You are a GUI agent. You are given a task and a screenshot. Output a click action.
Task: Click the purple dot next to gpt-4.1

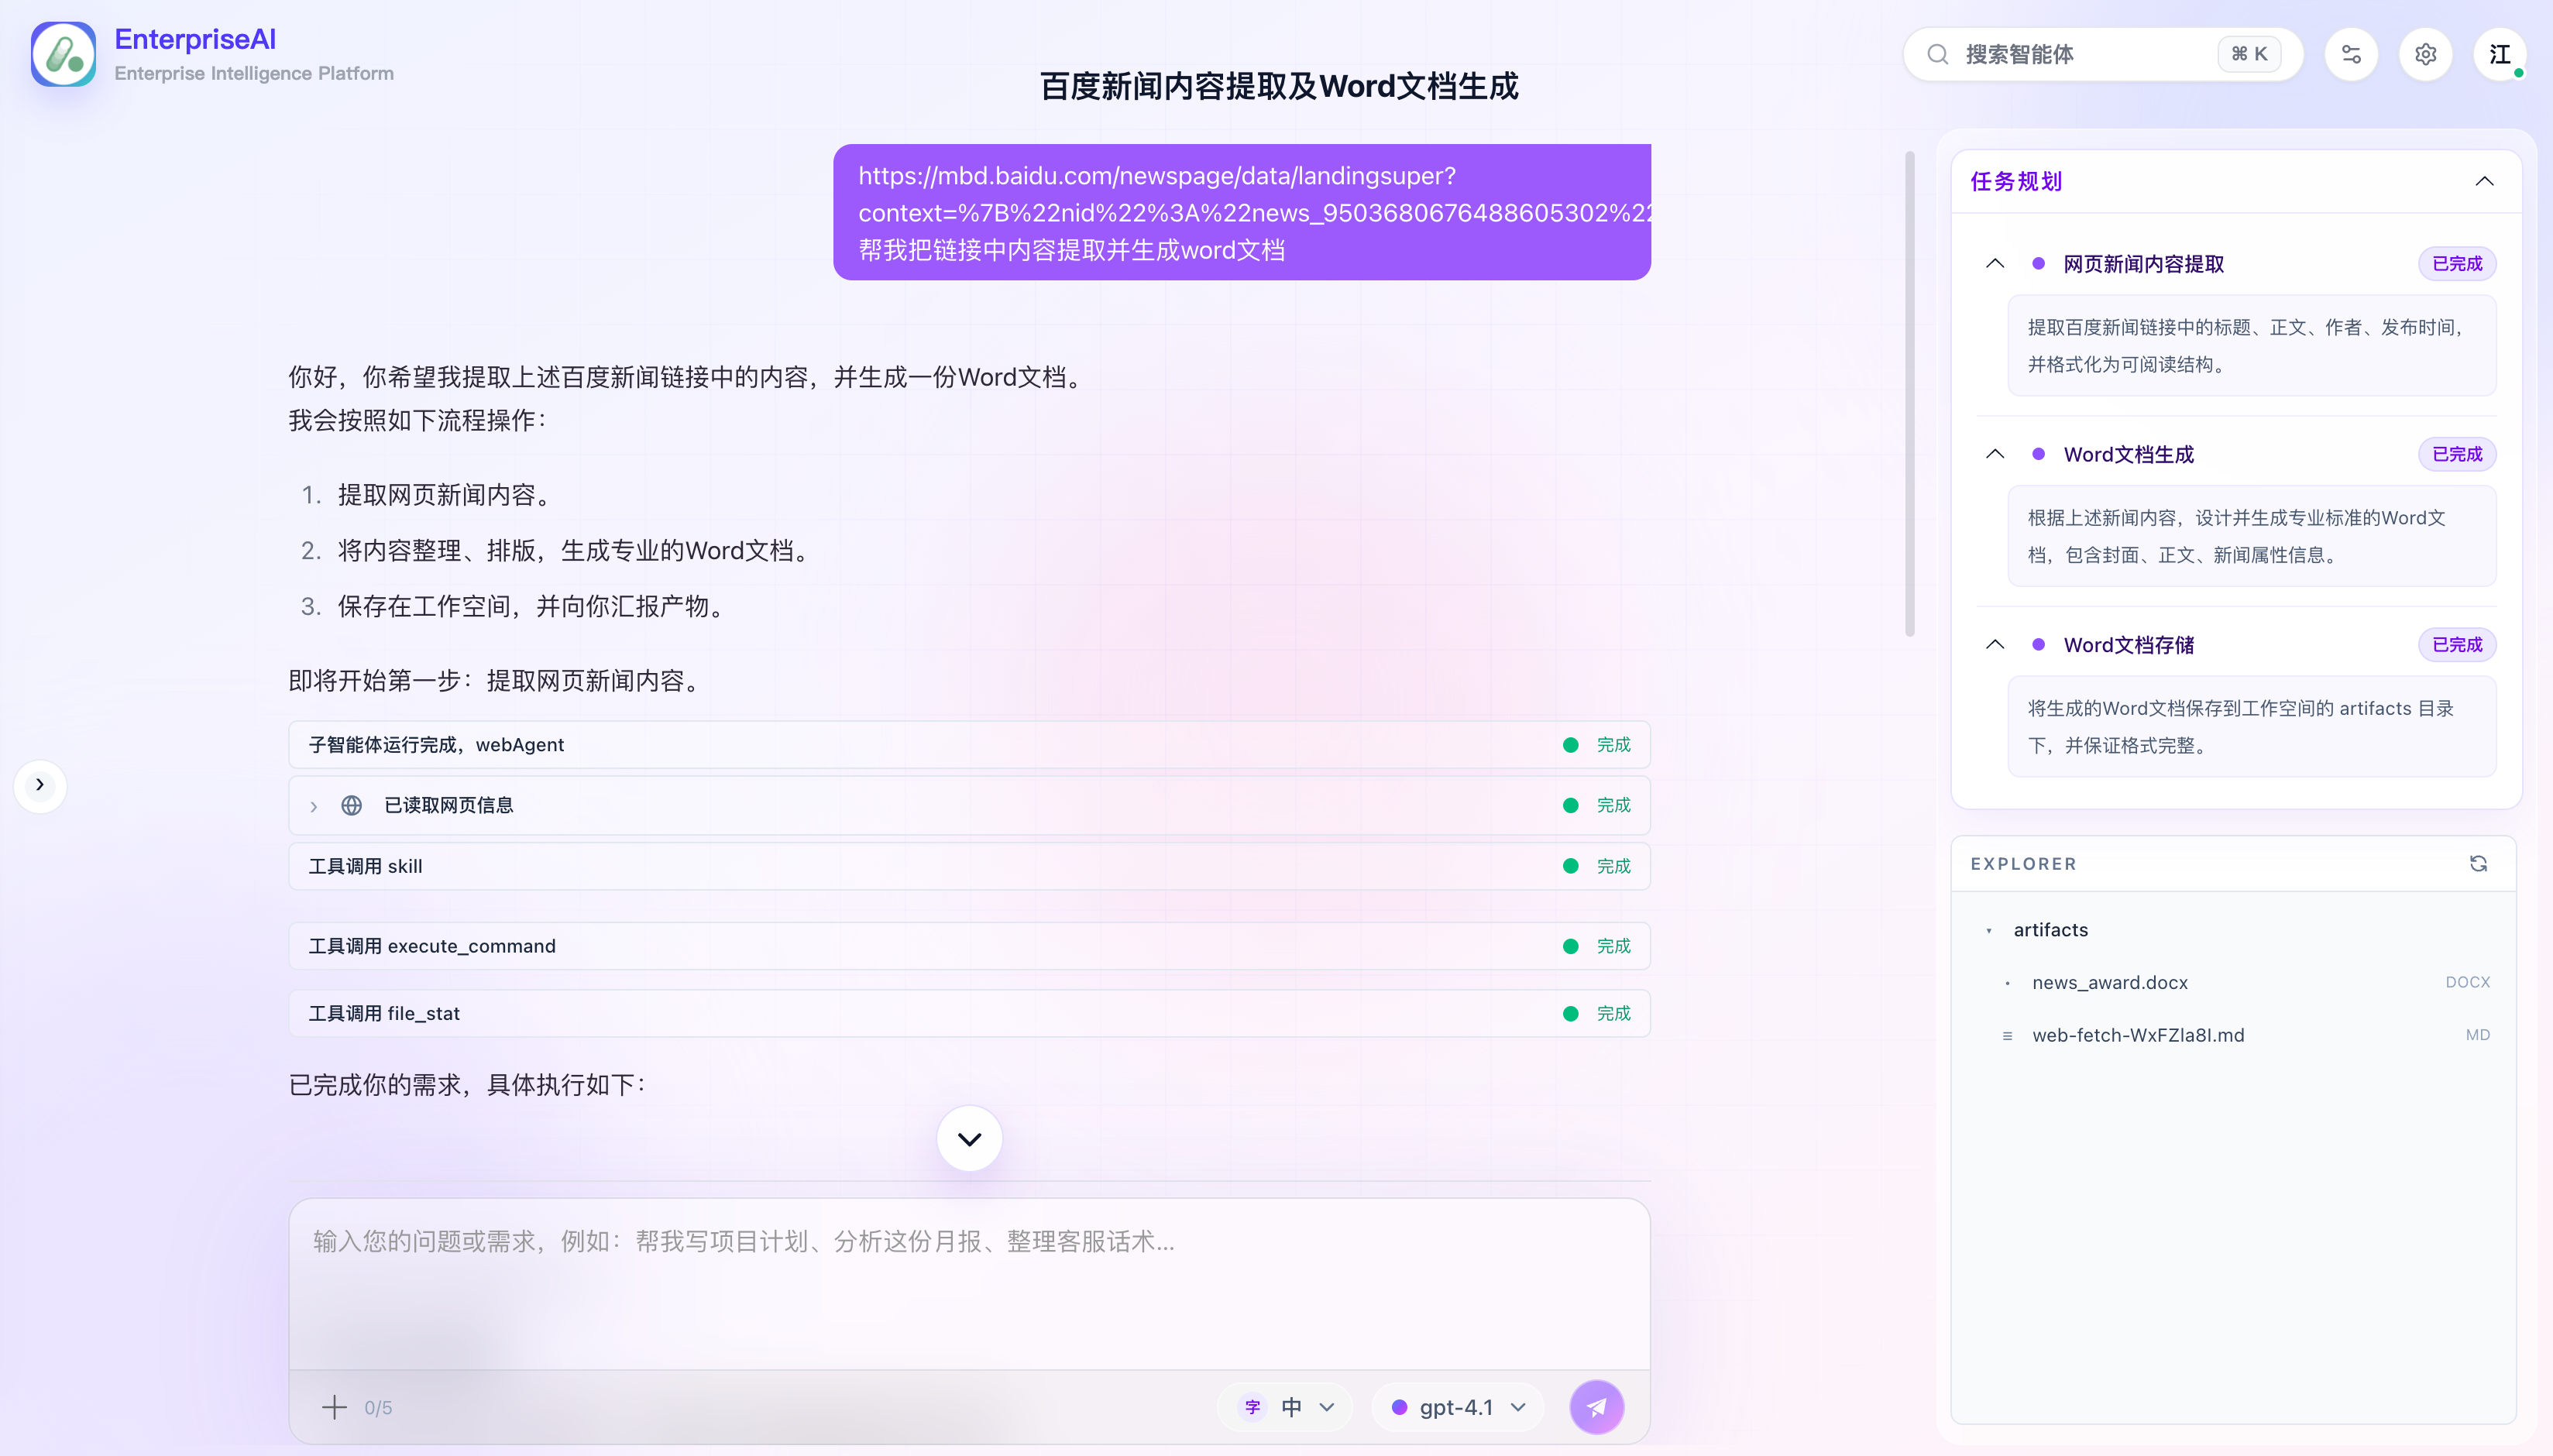click(1399, 1407)
